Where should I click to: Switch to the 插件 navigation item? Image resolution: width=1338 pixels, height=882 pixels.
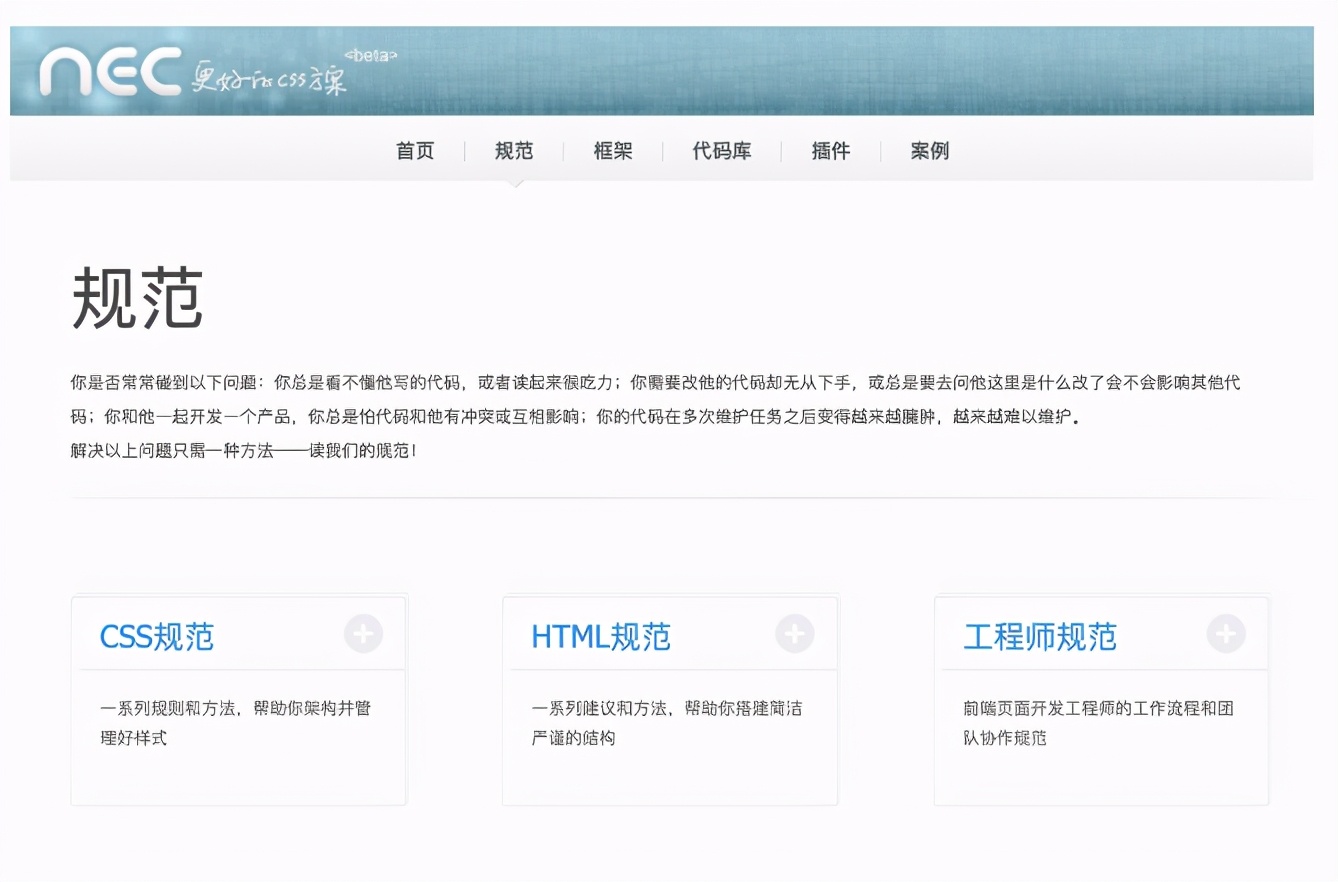click(831, 151)
